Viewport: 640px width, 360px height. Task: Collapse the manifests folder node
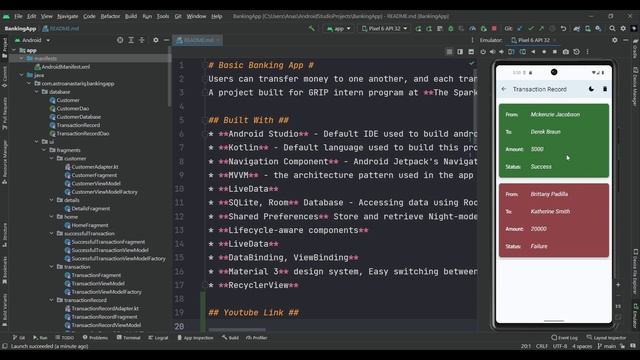click(x=22, y=58)
